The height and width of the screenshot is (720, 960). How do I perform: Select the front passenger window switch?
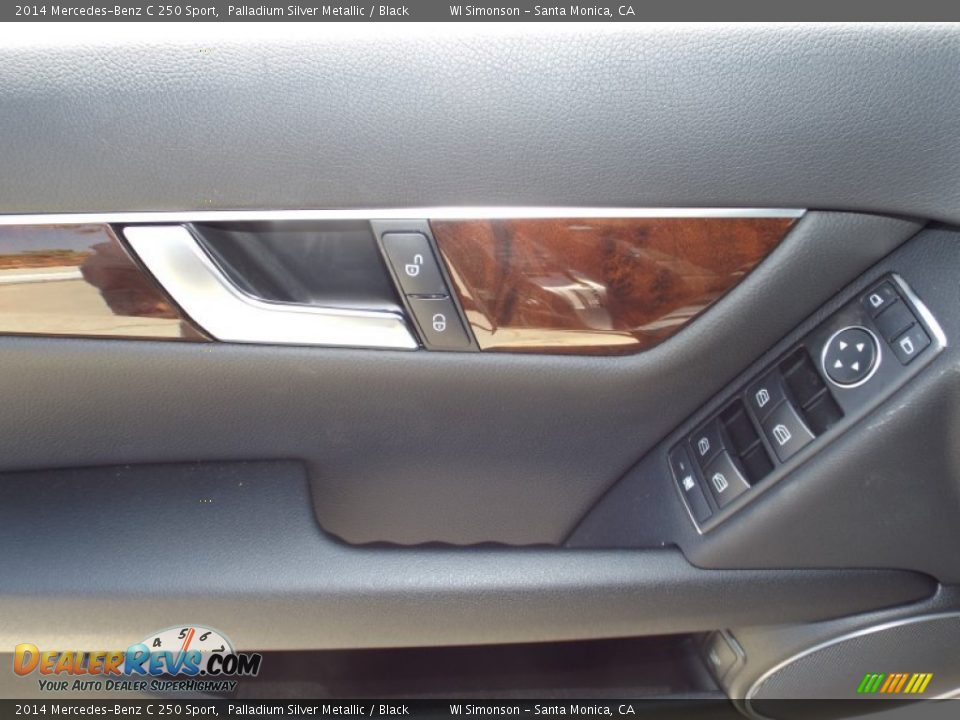[x=782, y=432]
